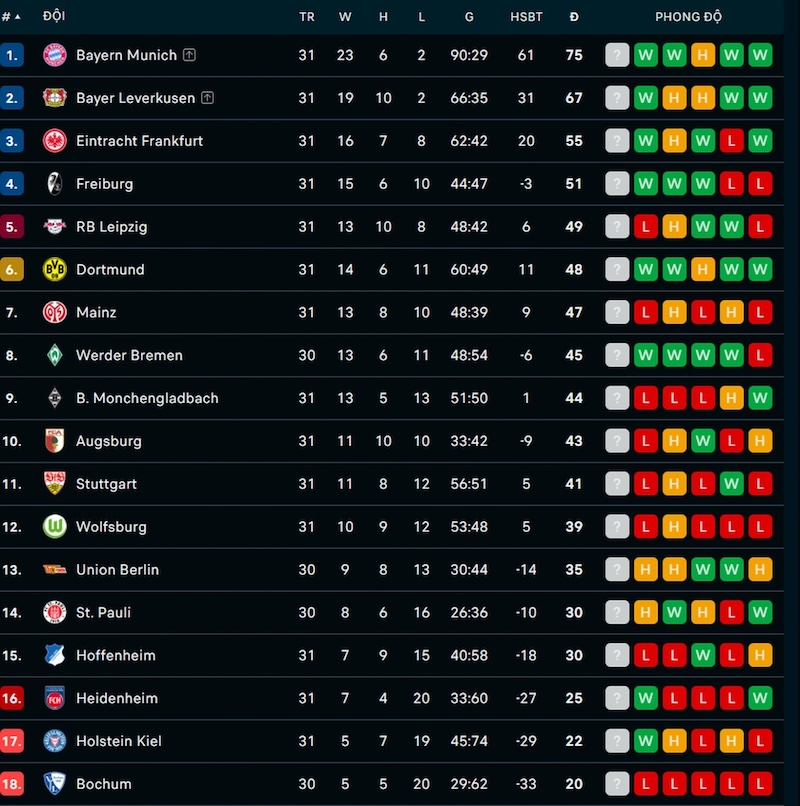Click the Dortmund BVB logo
800x806 pixels.
[x=54, y=269]
